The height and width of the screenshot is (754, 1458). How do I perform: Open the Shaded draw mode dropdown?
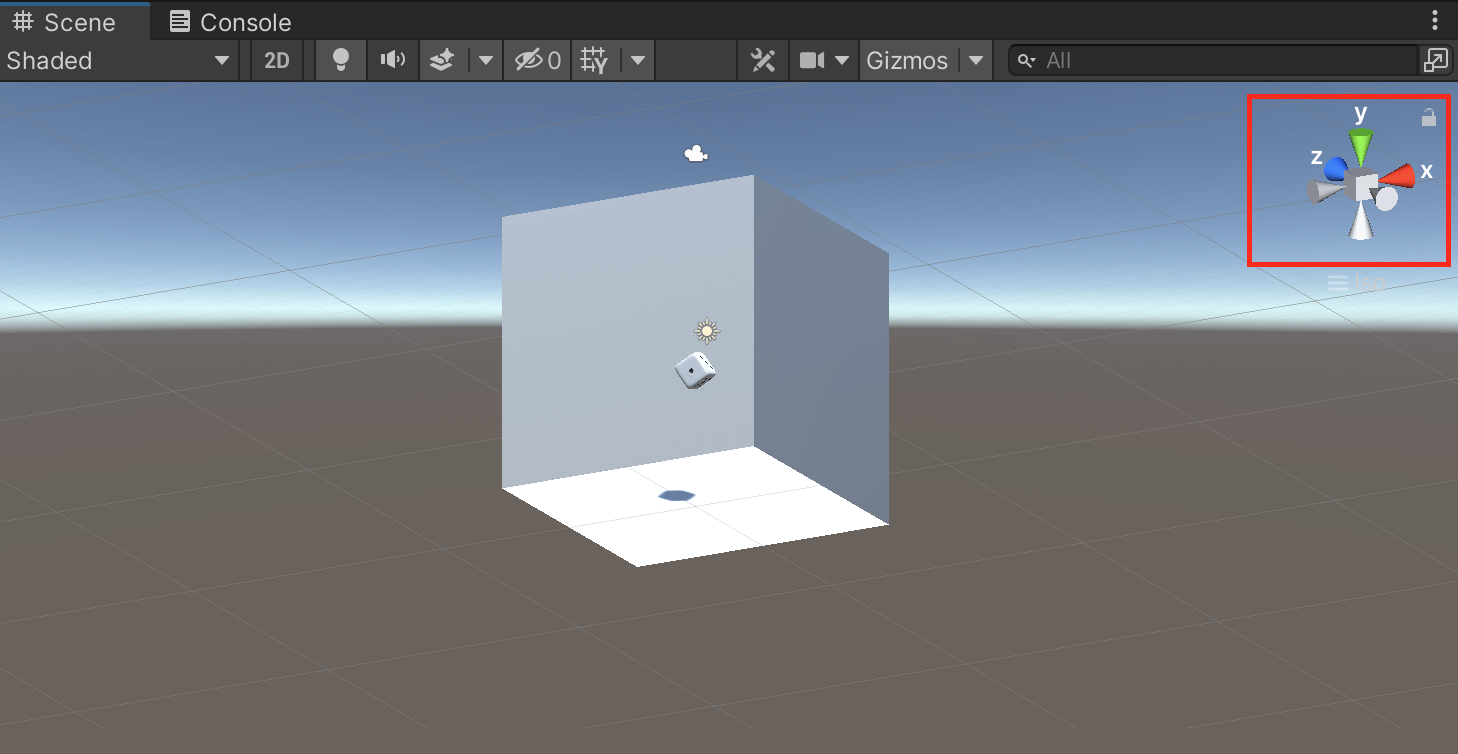(x=118, y=61)
